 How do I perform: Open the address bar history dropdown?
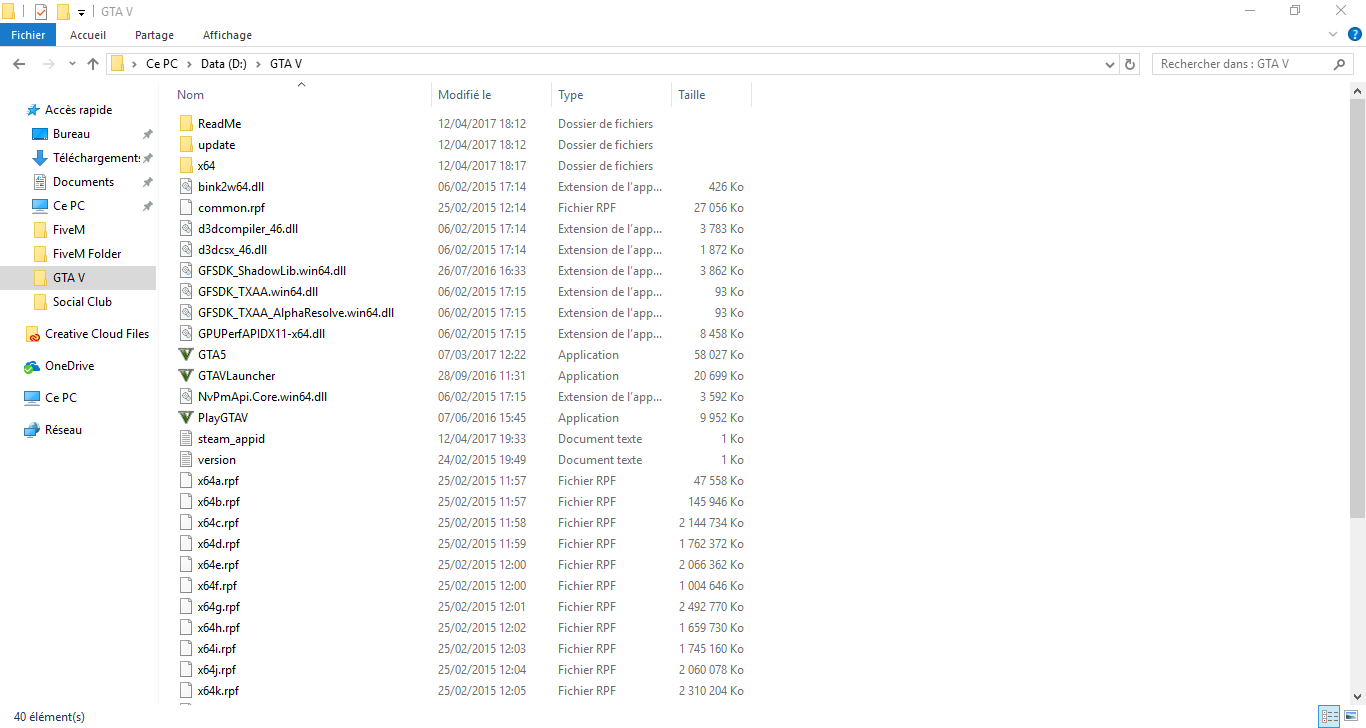click(1110, 64)
